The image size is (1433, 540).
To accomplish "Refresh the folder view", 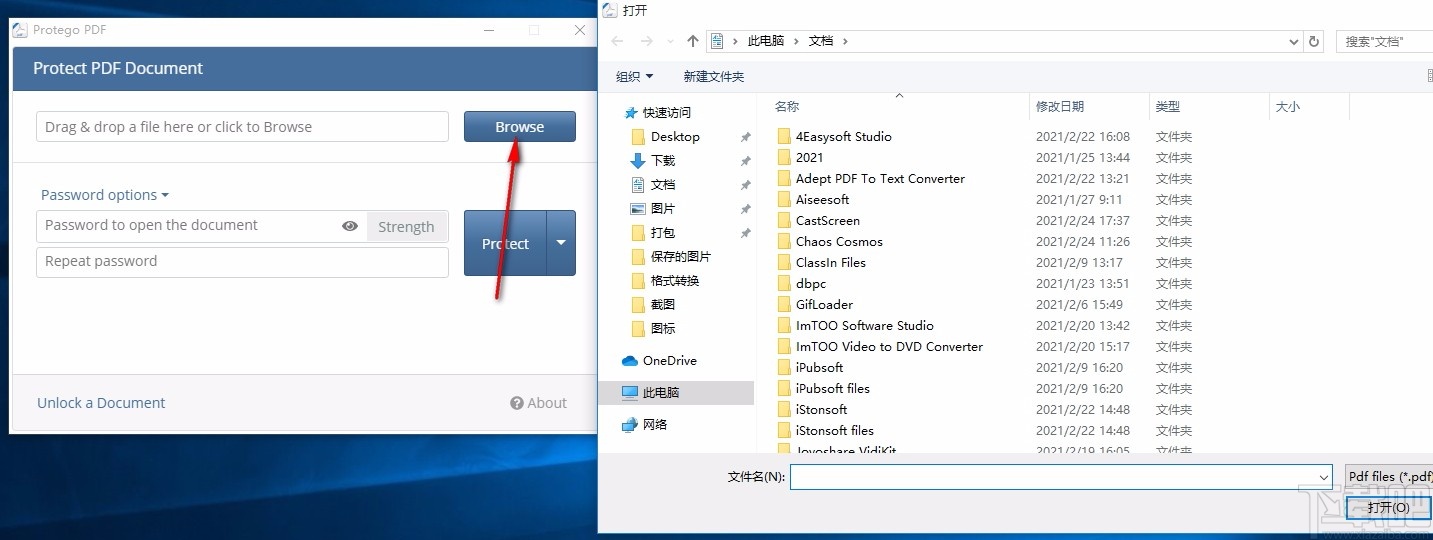I will pos(1316,41).
